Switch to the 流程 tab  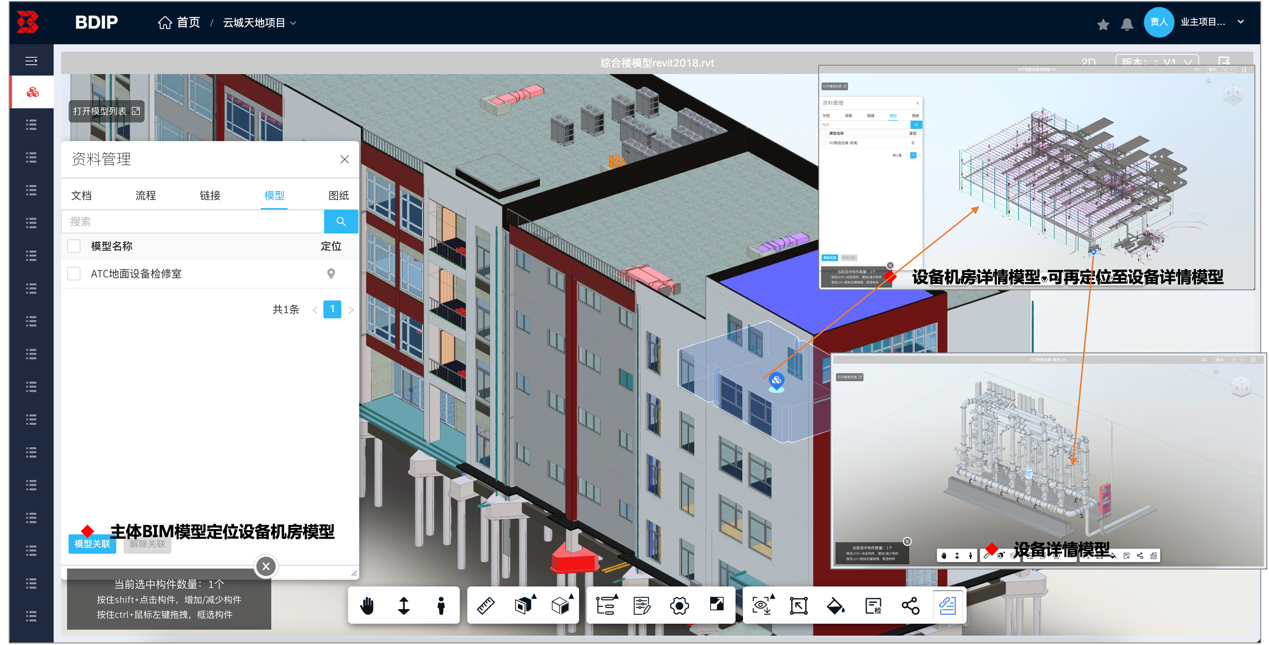(x=146, y=196)
